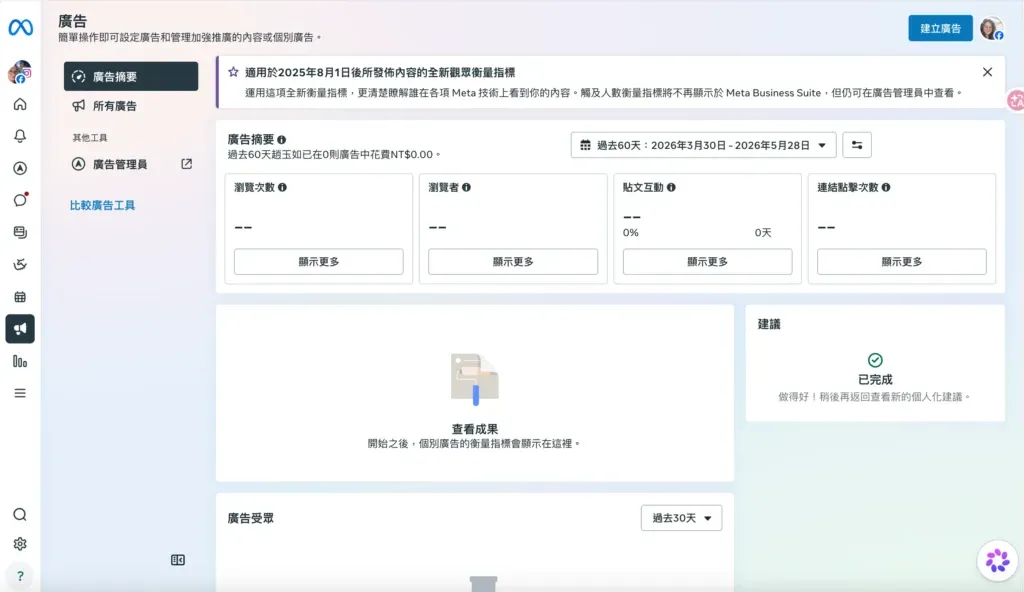The width and height of the screenshot is (1024, 592).
Task: Open the filter settings sliders button
Action: [x=857, y=145]
